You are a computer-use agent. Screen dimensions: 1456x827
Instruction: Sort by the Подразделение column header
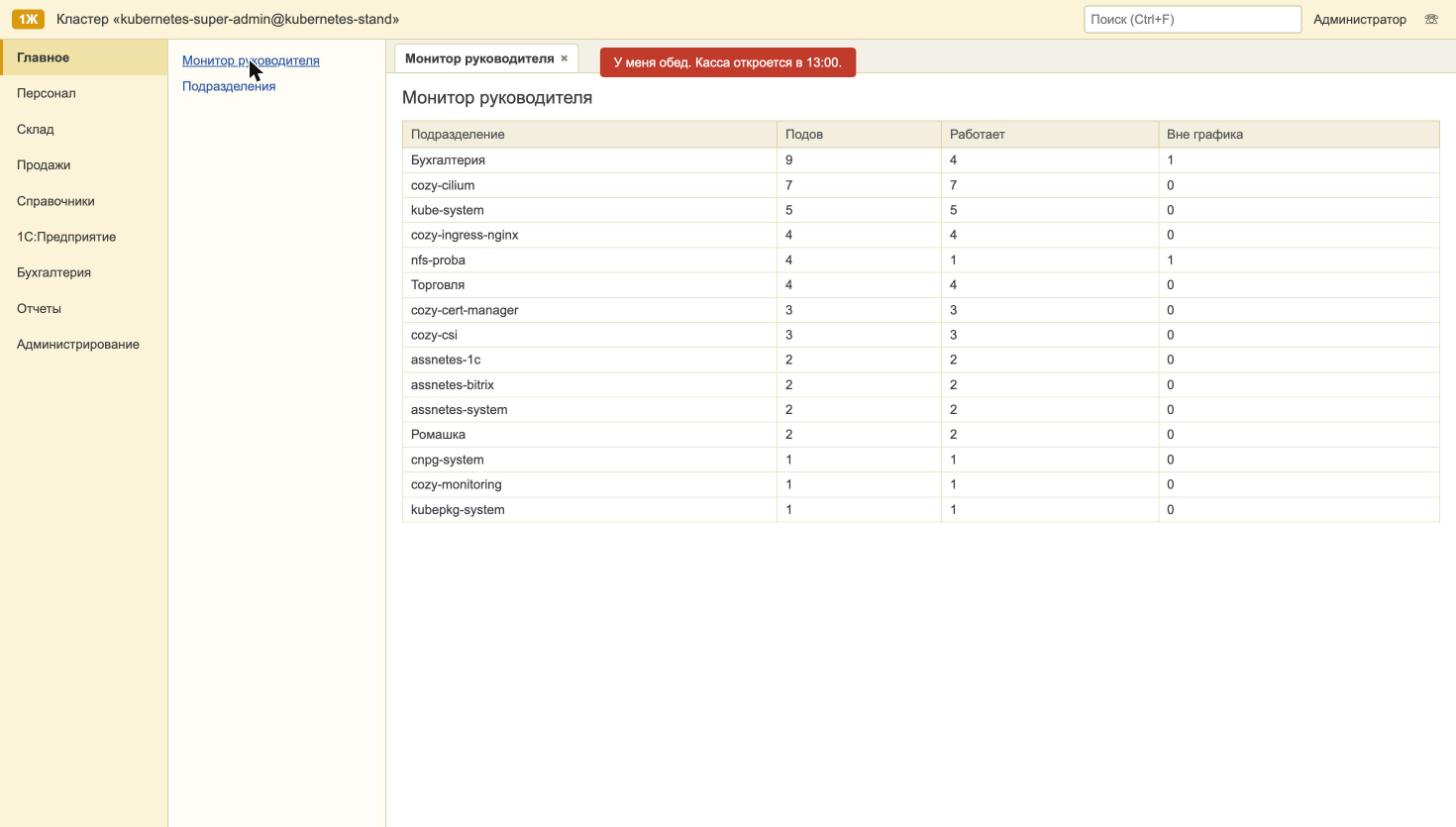590,134
